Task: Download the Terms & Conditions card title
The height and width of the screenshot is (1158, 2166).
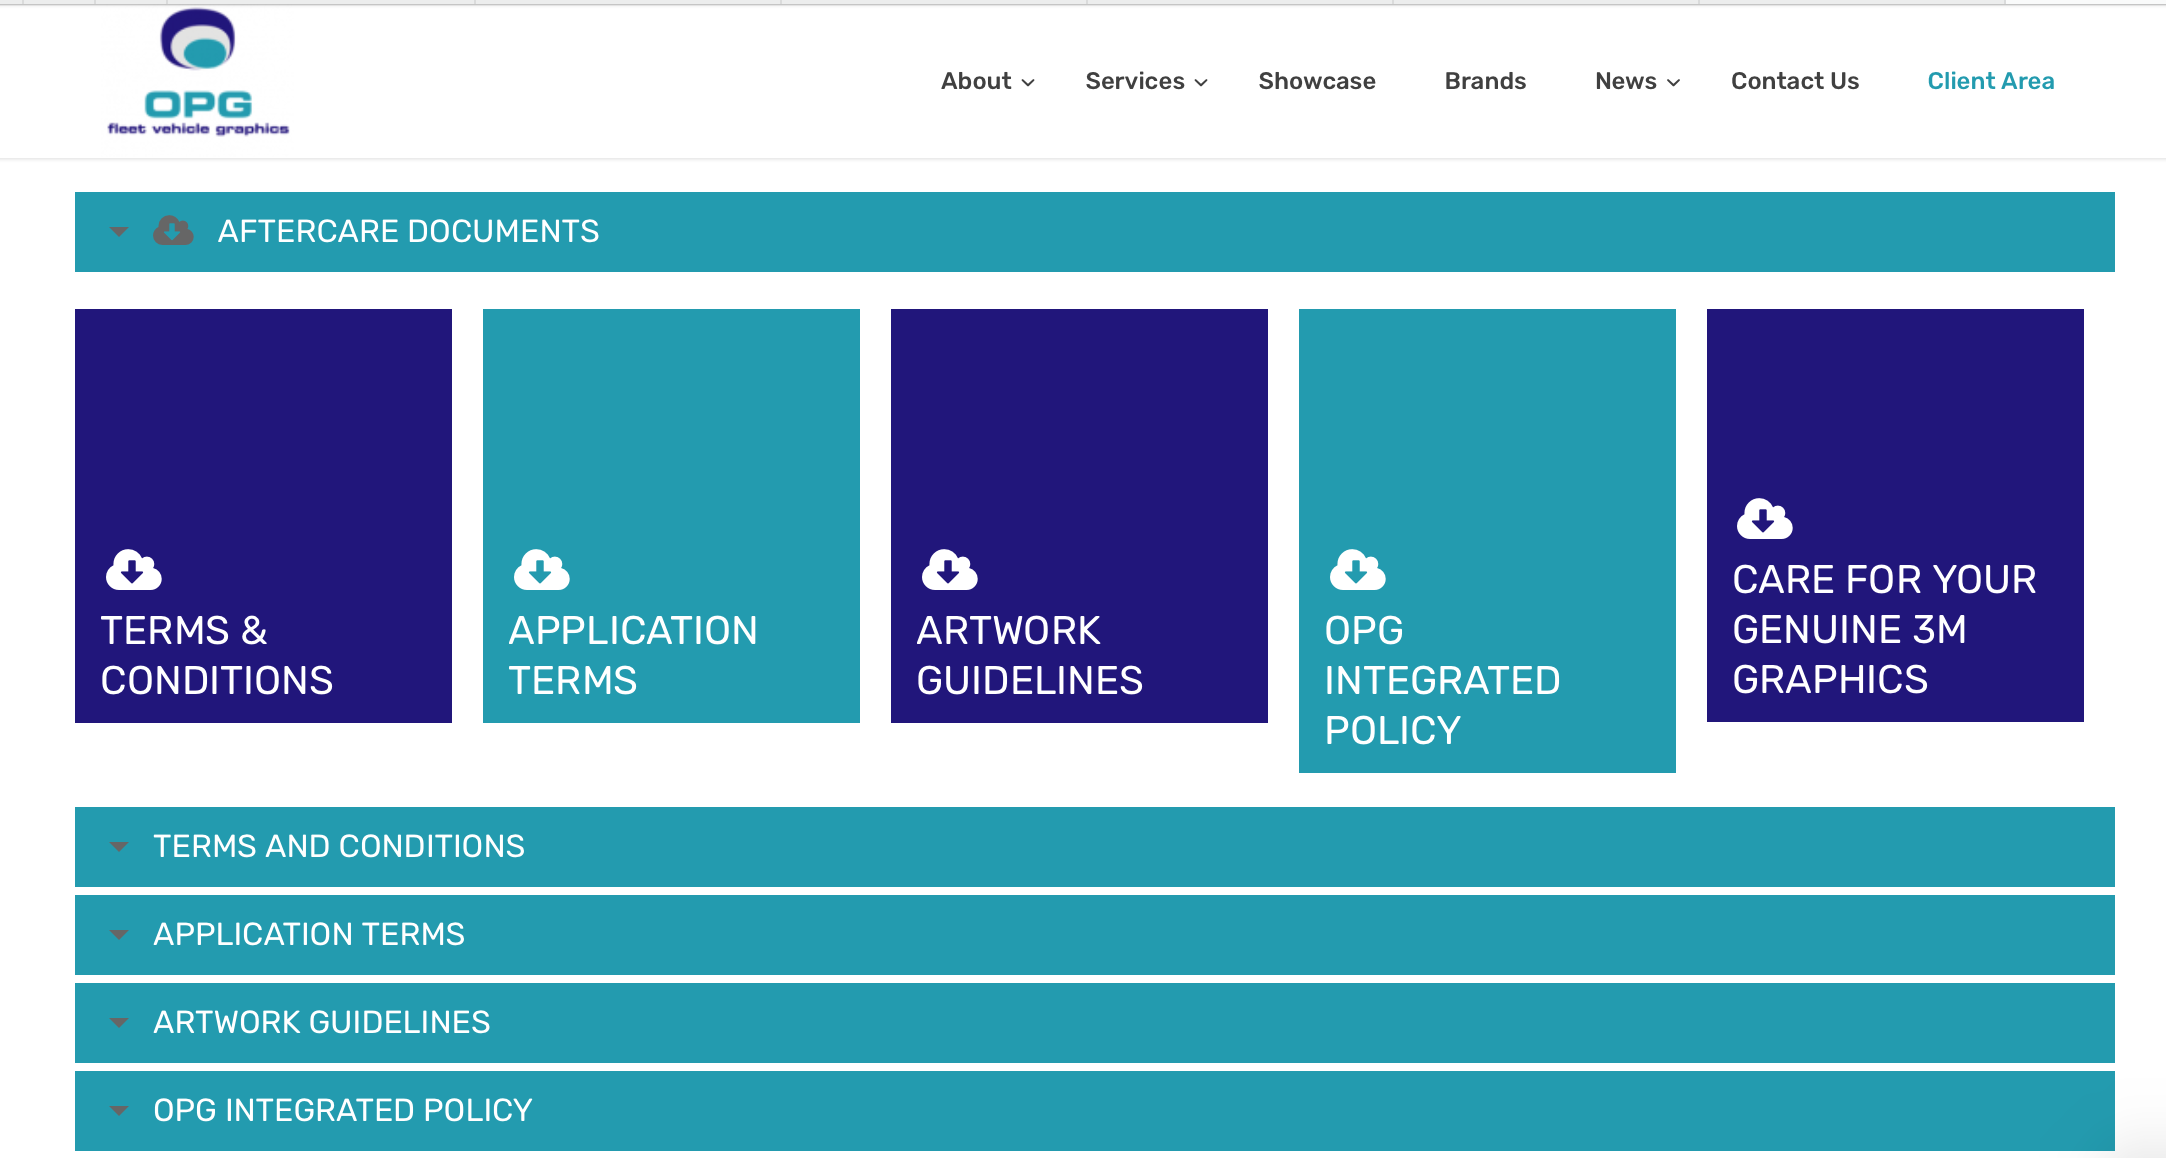Action: (x=217, y=655)
